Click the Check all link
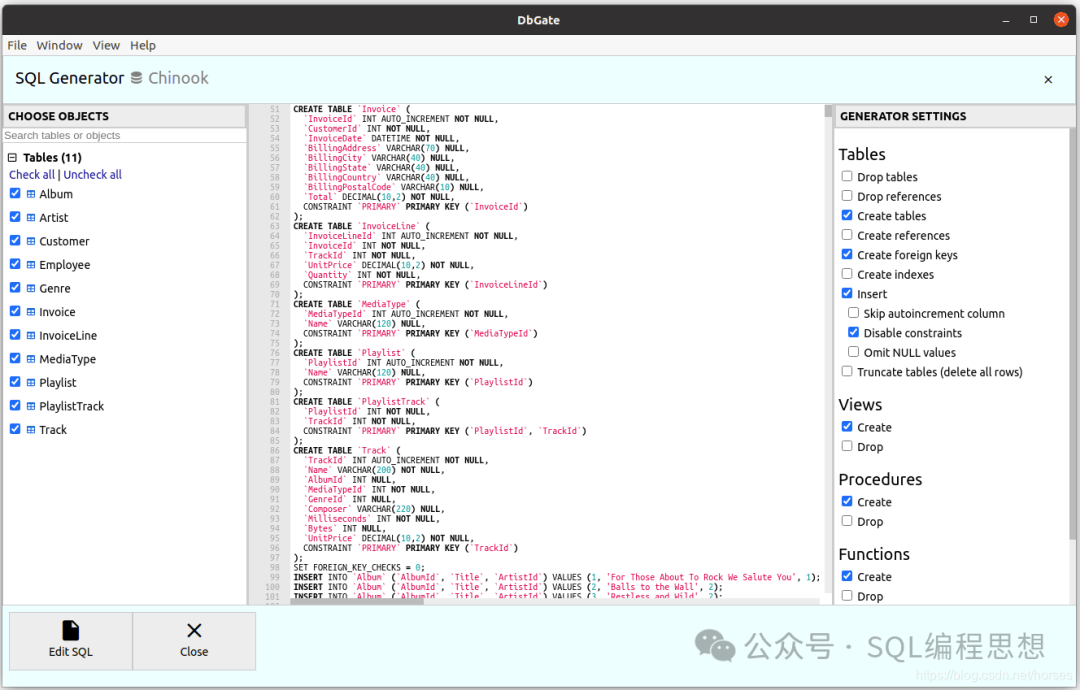Viewport: 1080px width, 690px height. [32, 175]
